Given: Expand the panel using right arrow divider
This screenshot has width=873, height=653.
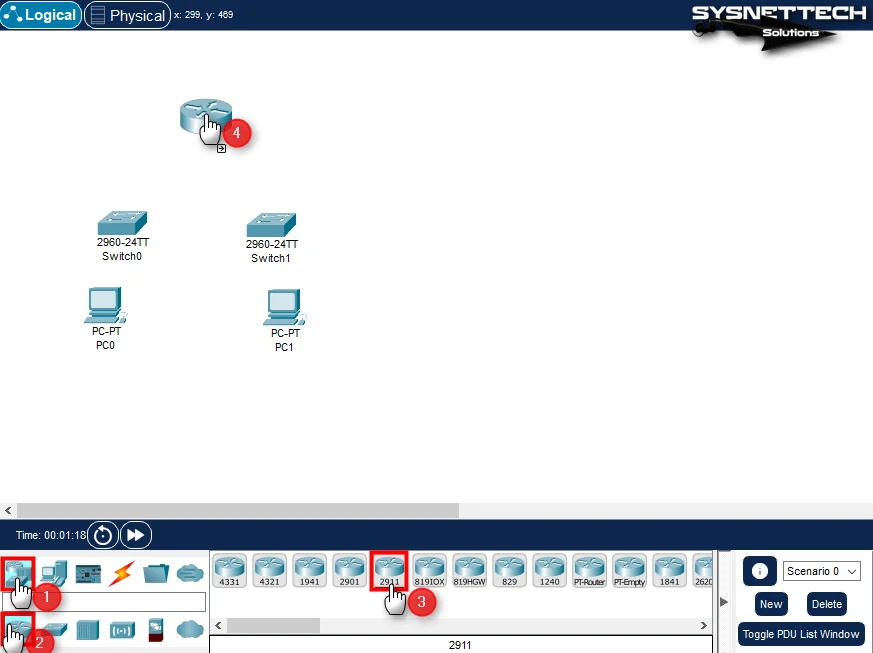Looking at the screenshot, I should pyautogui.click(x=724, y=601).
